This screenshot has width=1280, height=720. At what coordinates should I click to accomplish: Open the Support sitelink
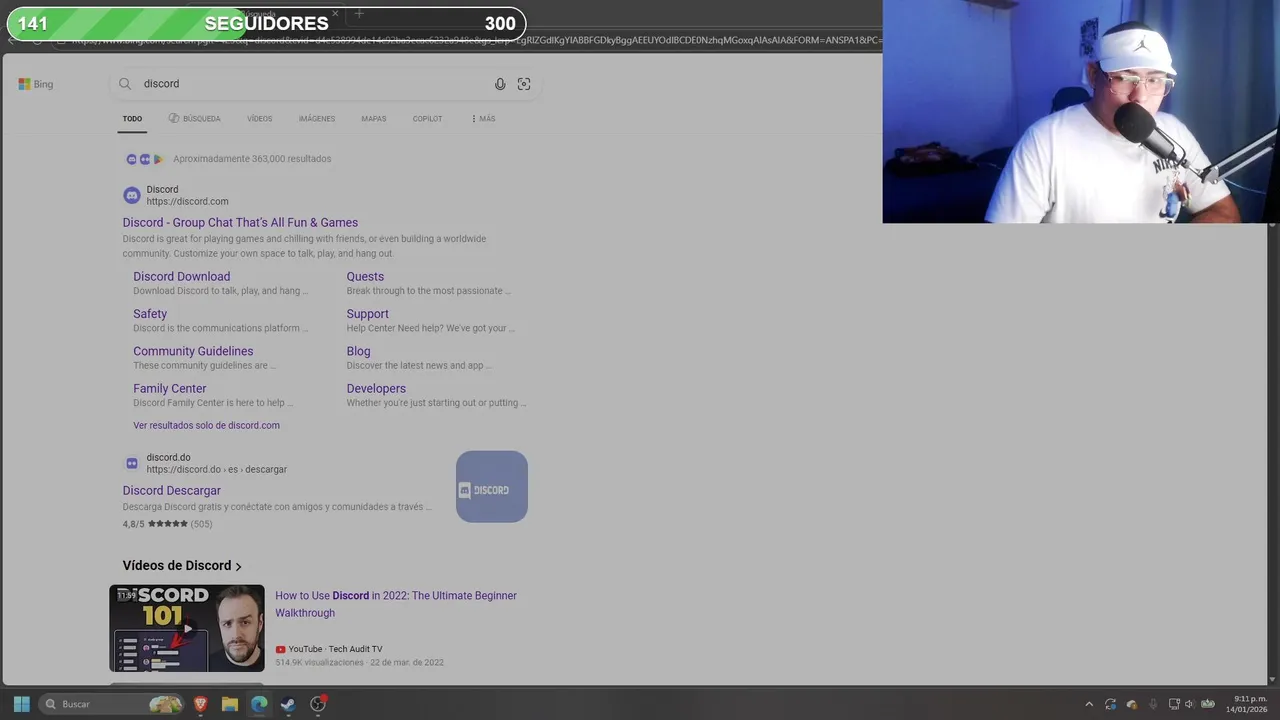click(x=367, y=314)
